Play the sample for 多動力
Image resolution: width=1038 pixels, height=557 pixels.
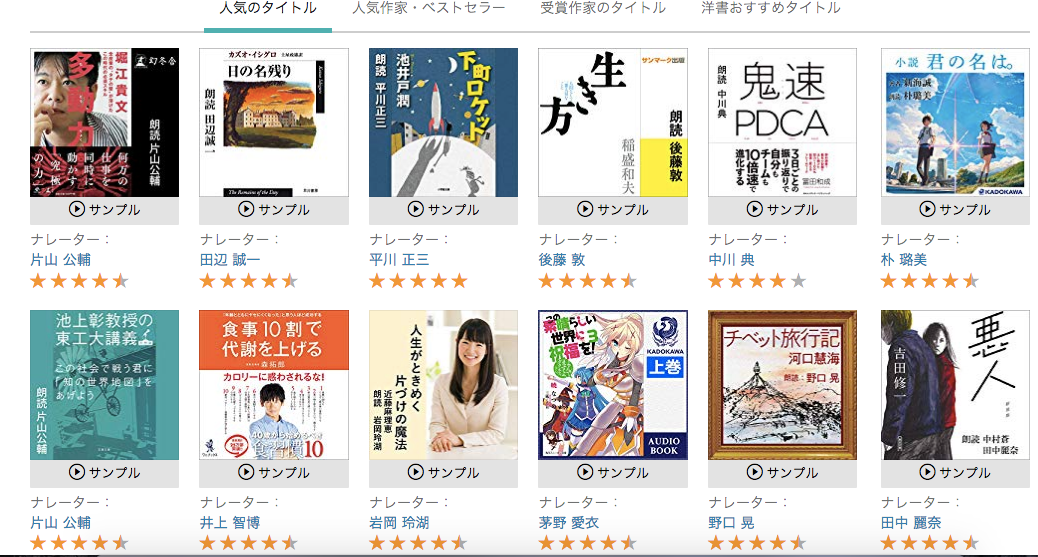point(105,210)
